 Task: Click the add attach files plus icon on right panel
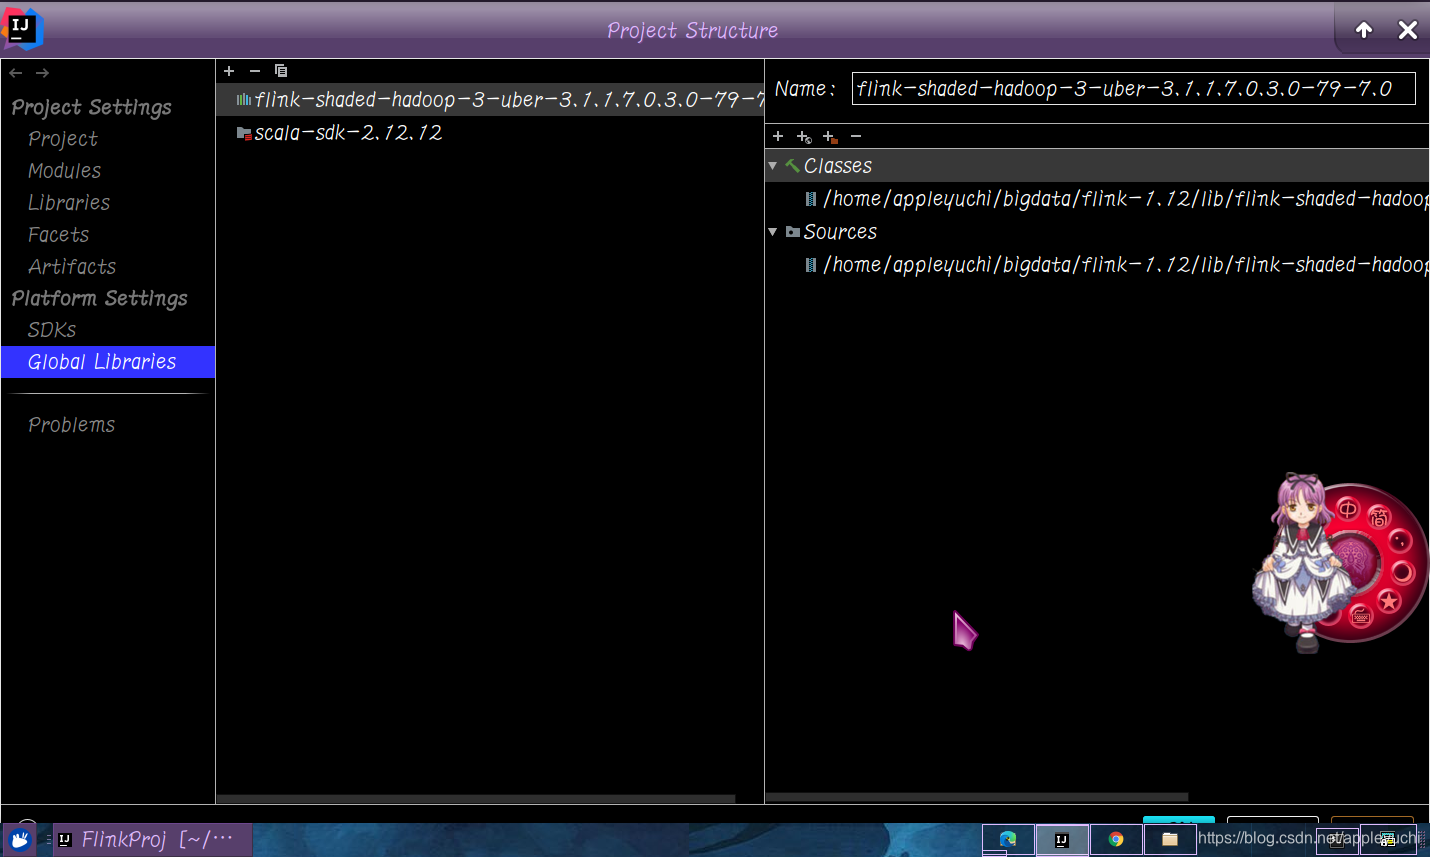click(778, 136)
